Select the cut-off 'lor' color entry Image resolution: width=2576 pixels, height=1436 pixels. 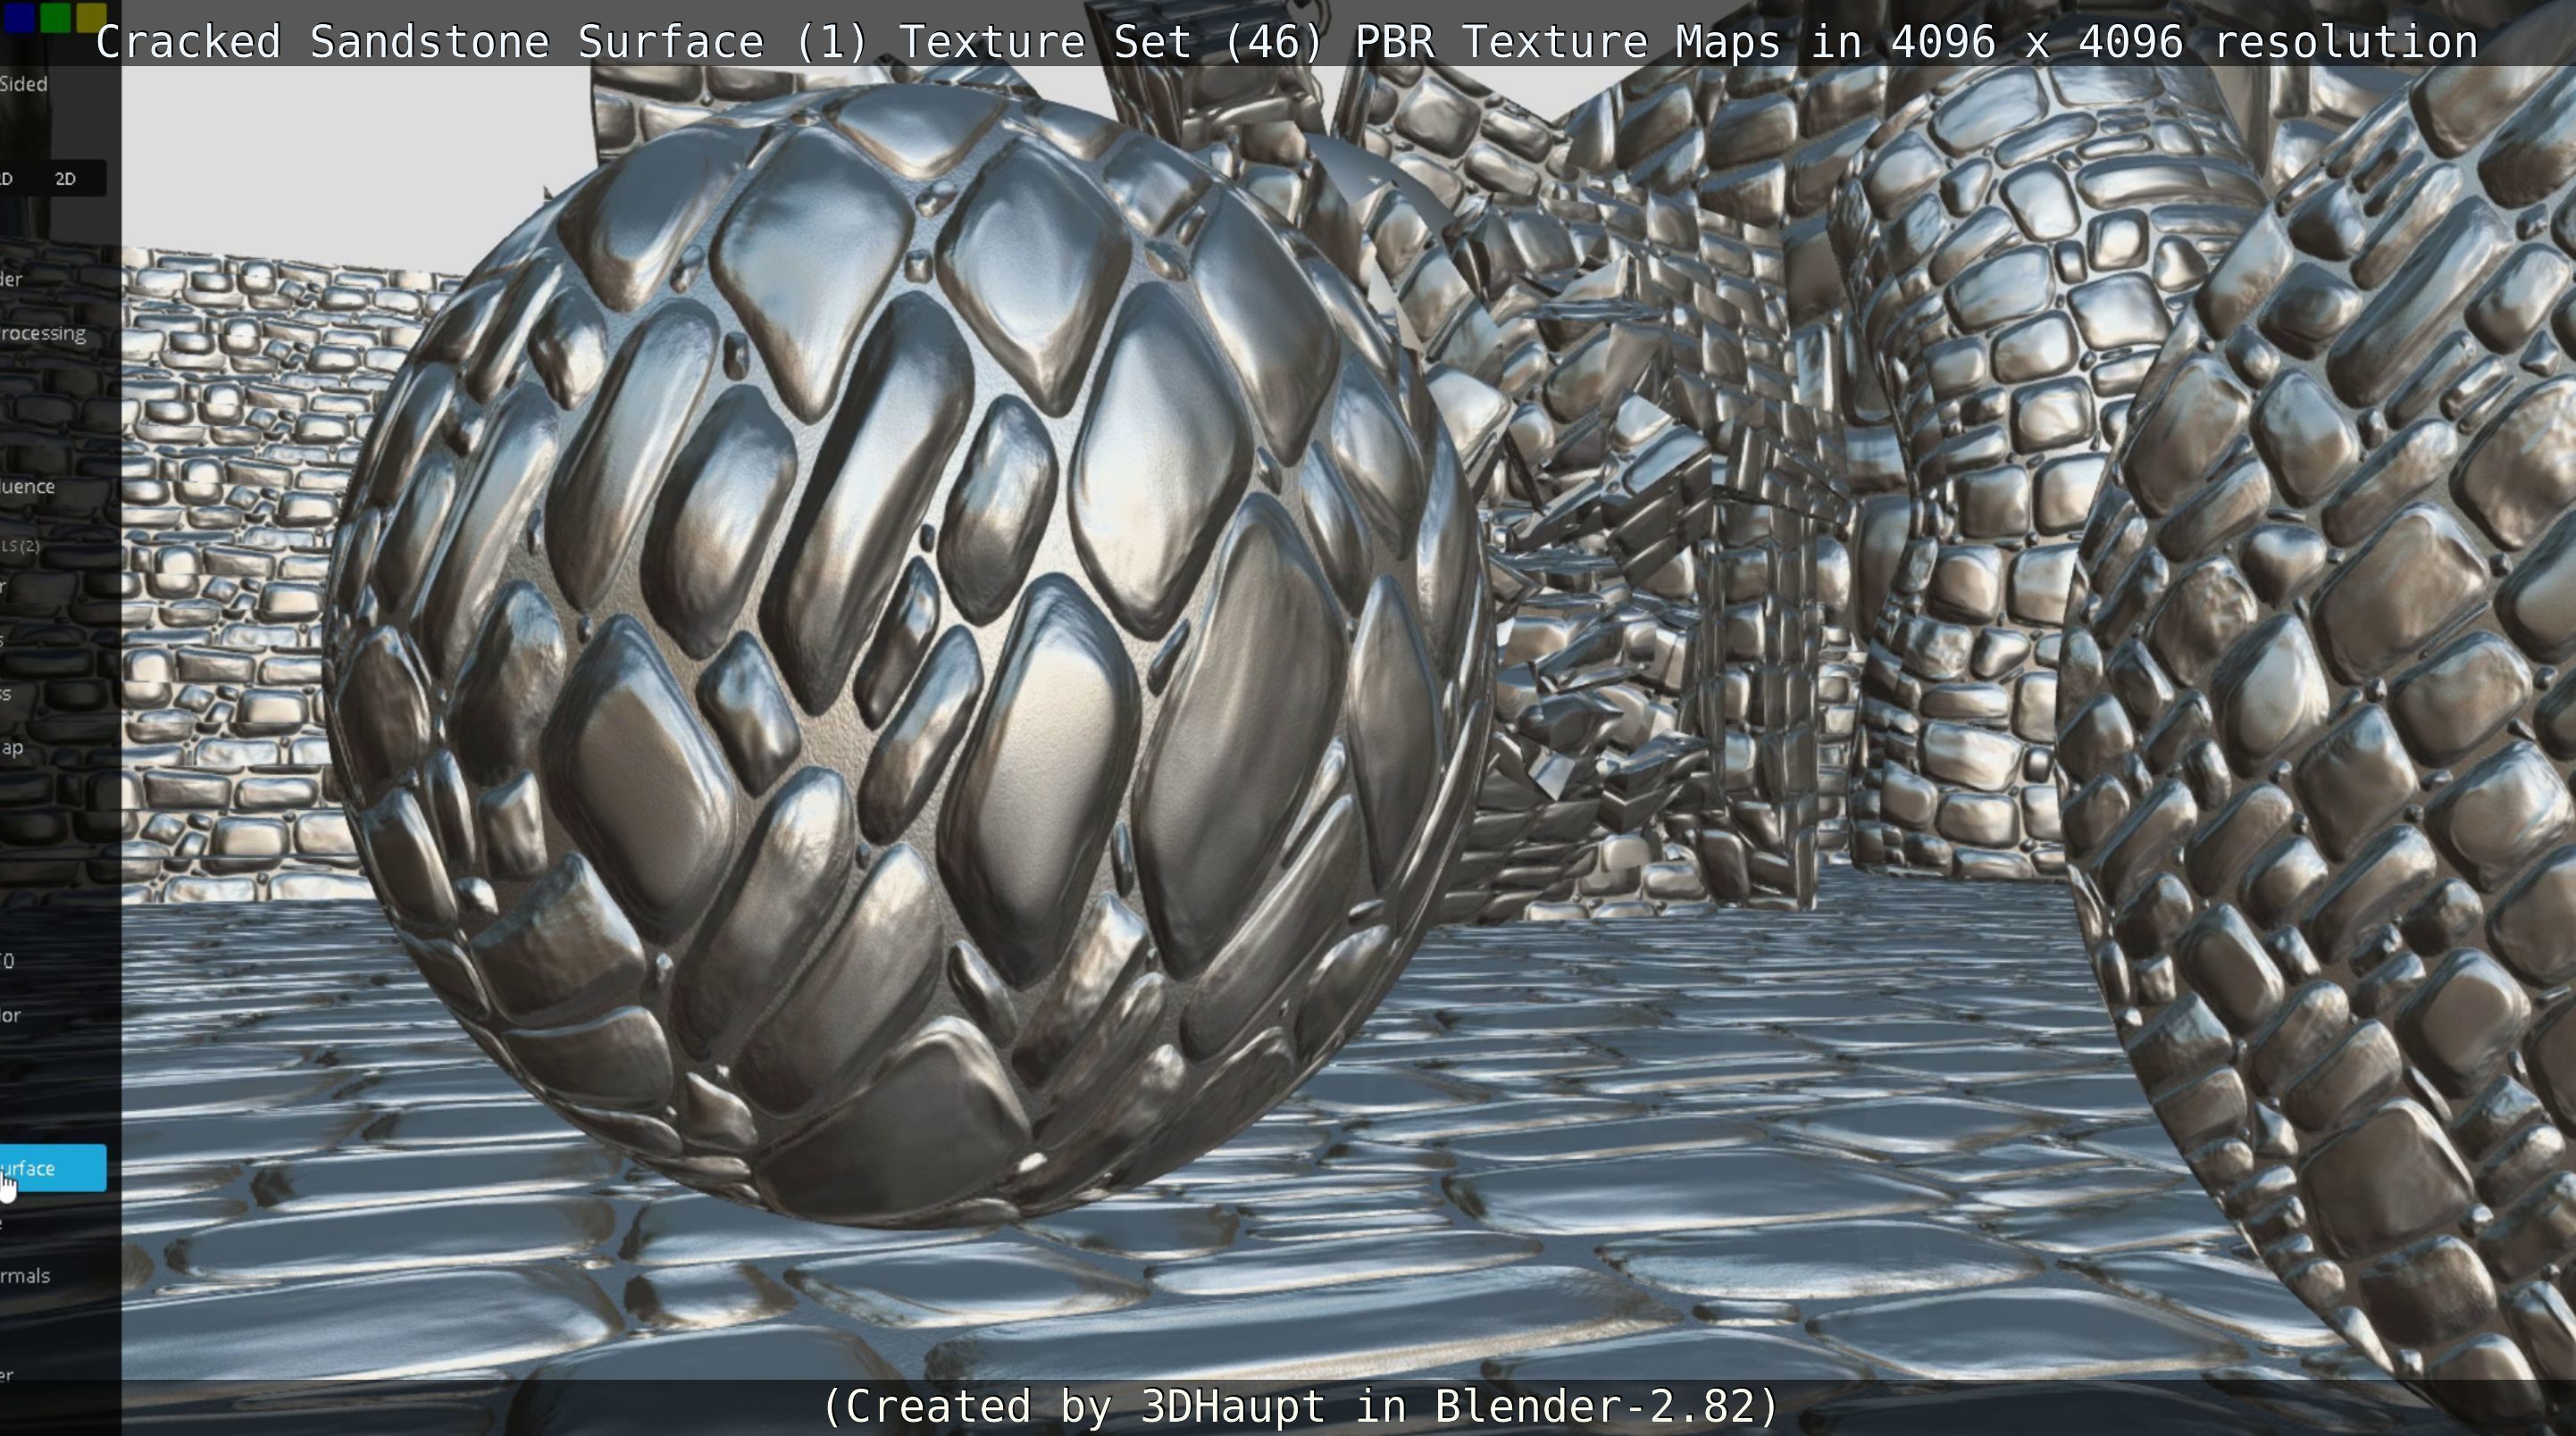(x=11, y=1015)
